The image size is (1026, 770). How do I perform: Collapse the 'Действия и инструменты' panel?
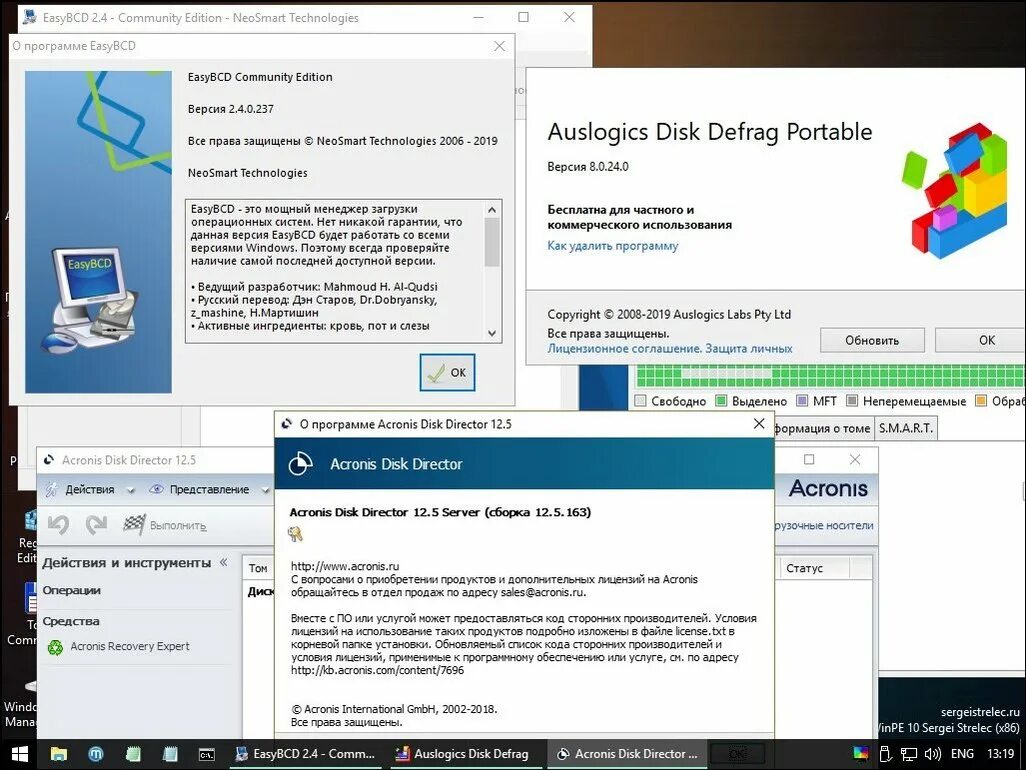(224, 562)
